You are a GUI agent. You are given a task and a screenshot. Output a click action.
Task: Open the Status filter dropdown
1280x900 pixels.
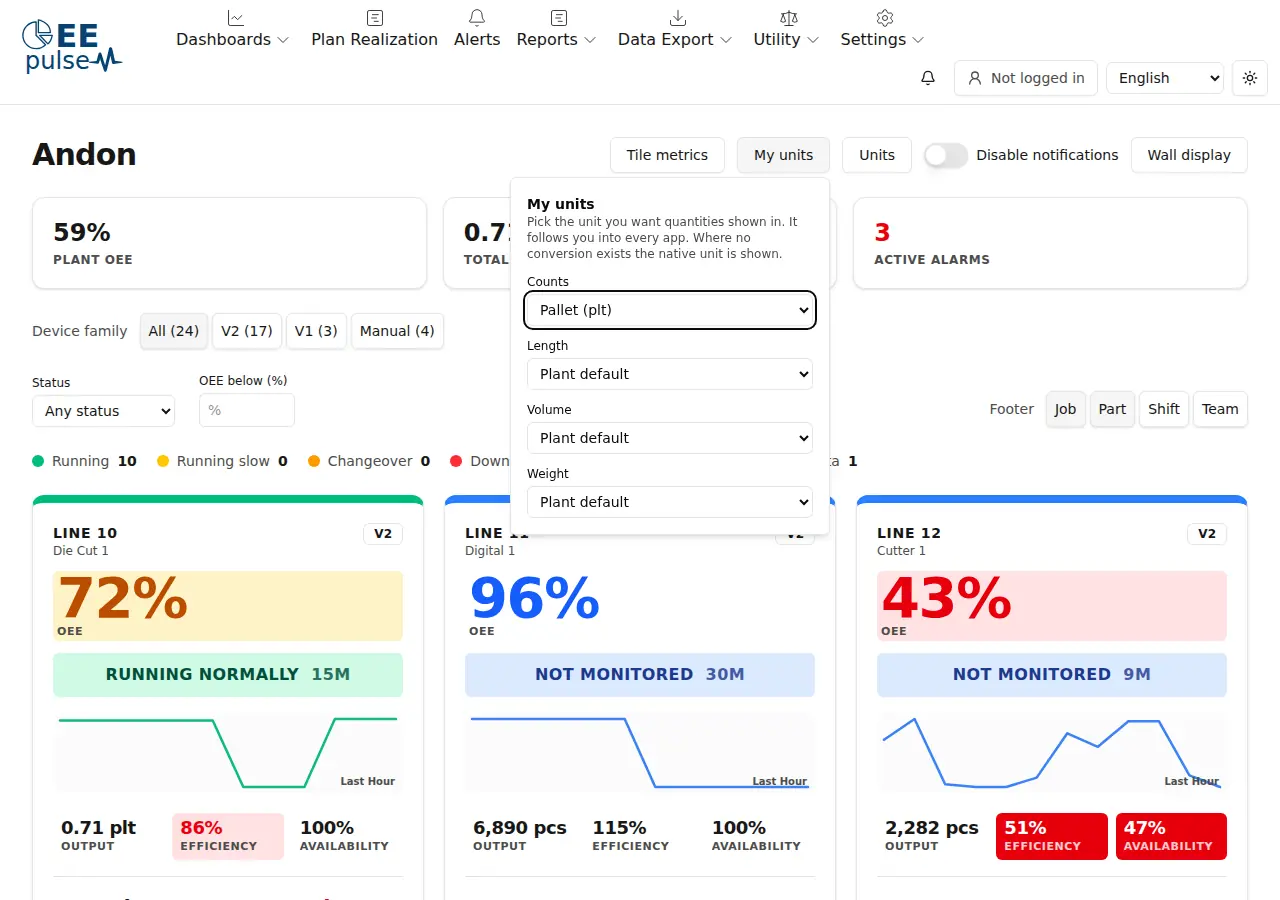103,411
